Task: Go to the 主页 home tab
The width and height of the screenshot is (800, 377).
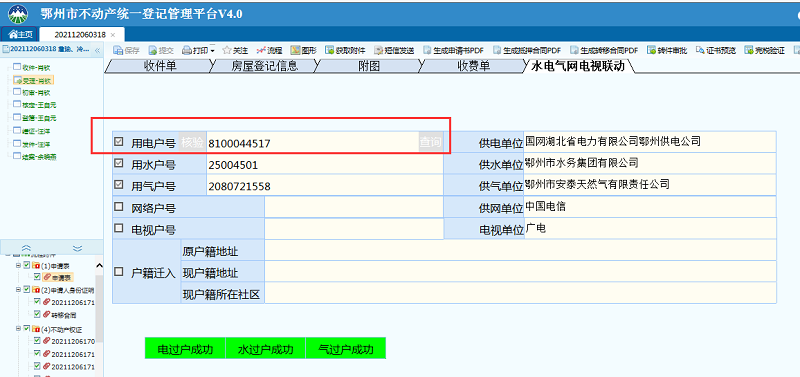Action: (x=20, y=34)
